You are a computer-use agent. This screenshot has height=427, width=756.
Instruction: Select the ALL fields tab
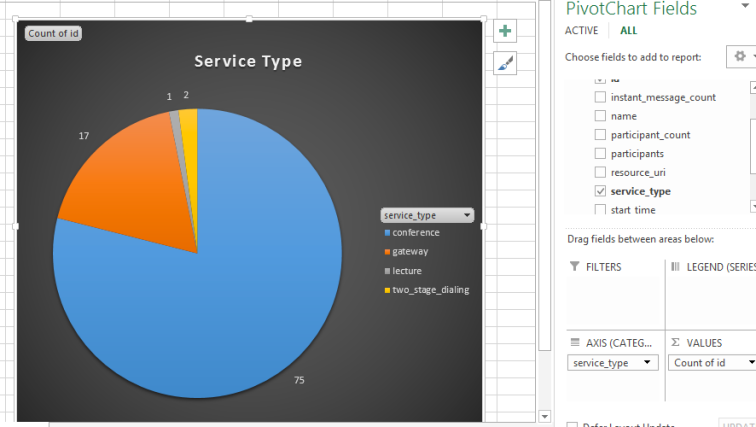[628, 31]
